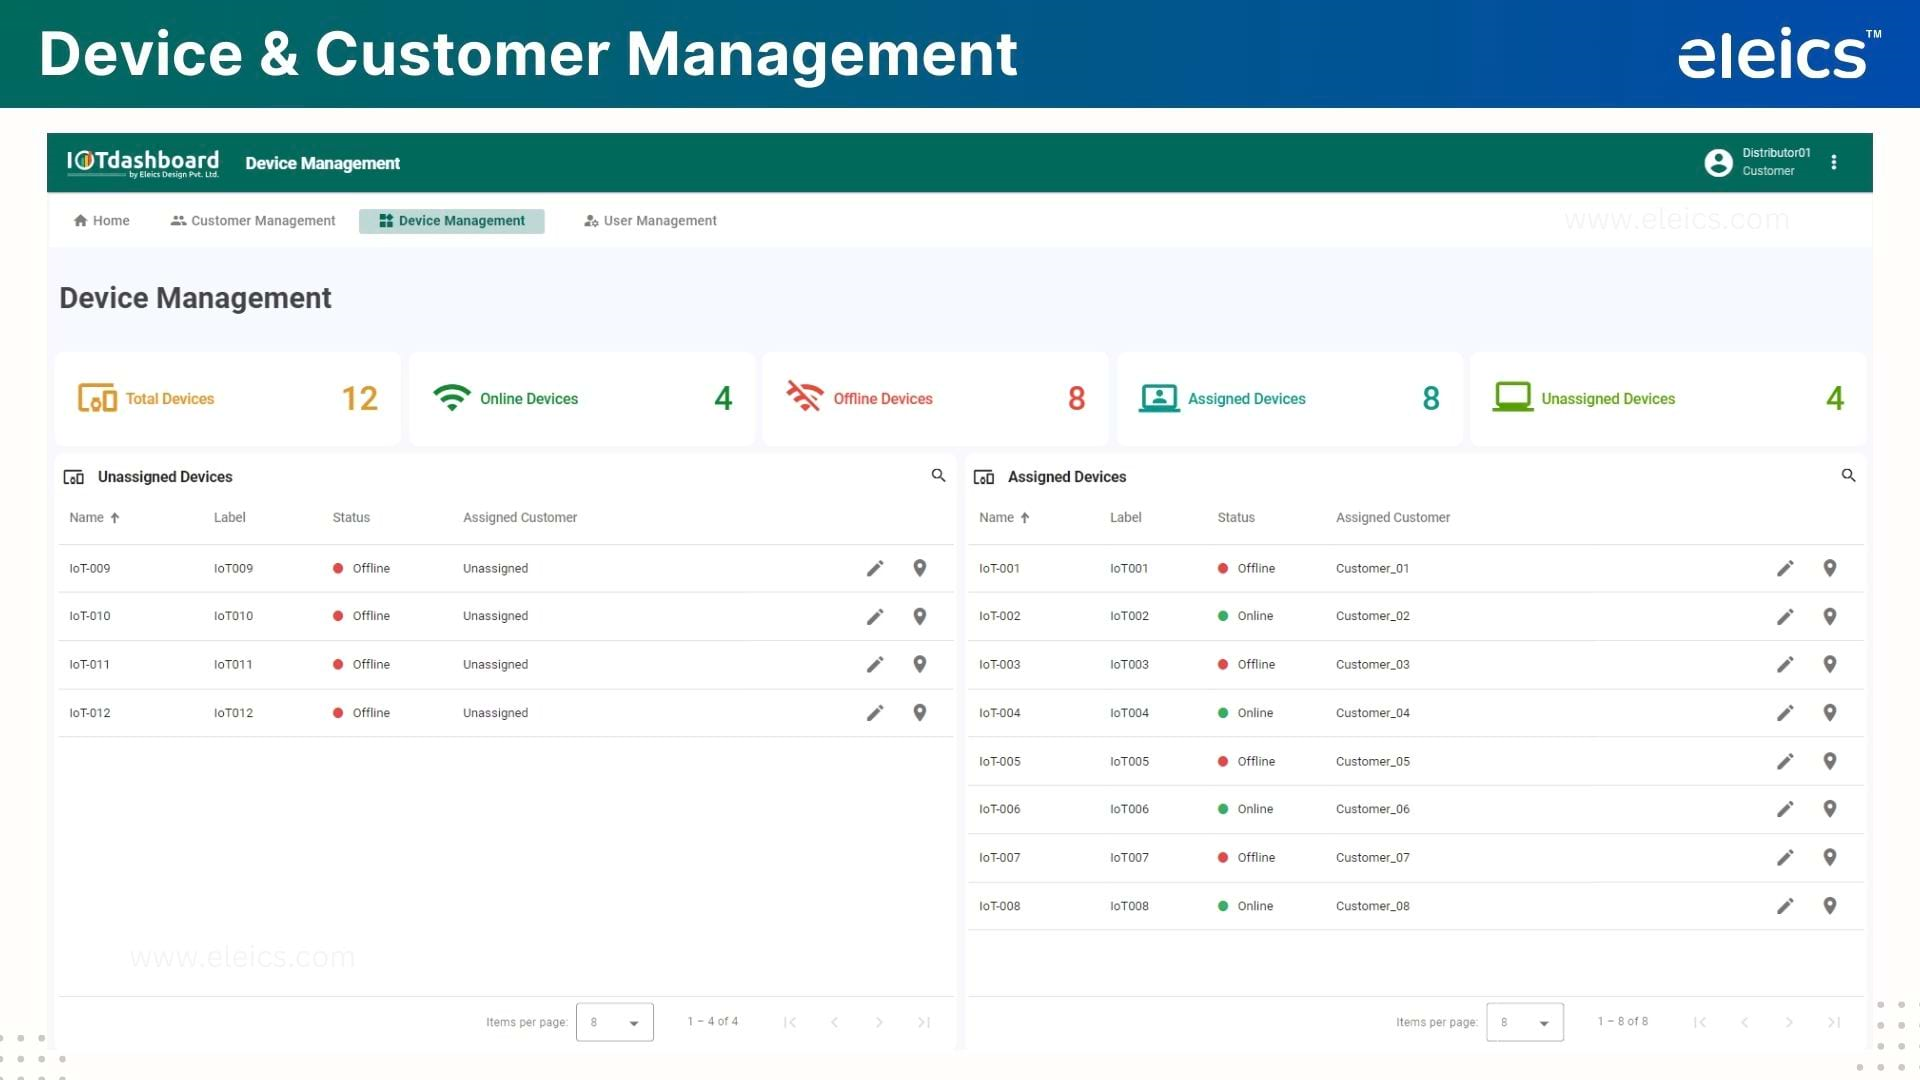Edit device IoT-004 with pencil icon
The image size is (1920, 1080).
click(1785, 713)
